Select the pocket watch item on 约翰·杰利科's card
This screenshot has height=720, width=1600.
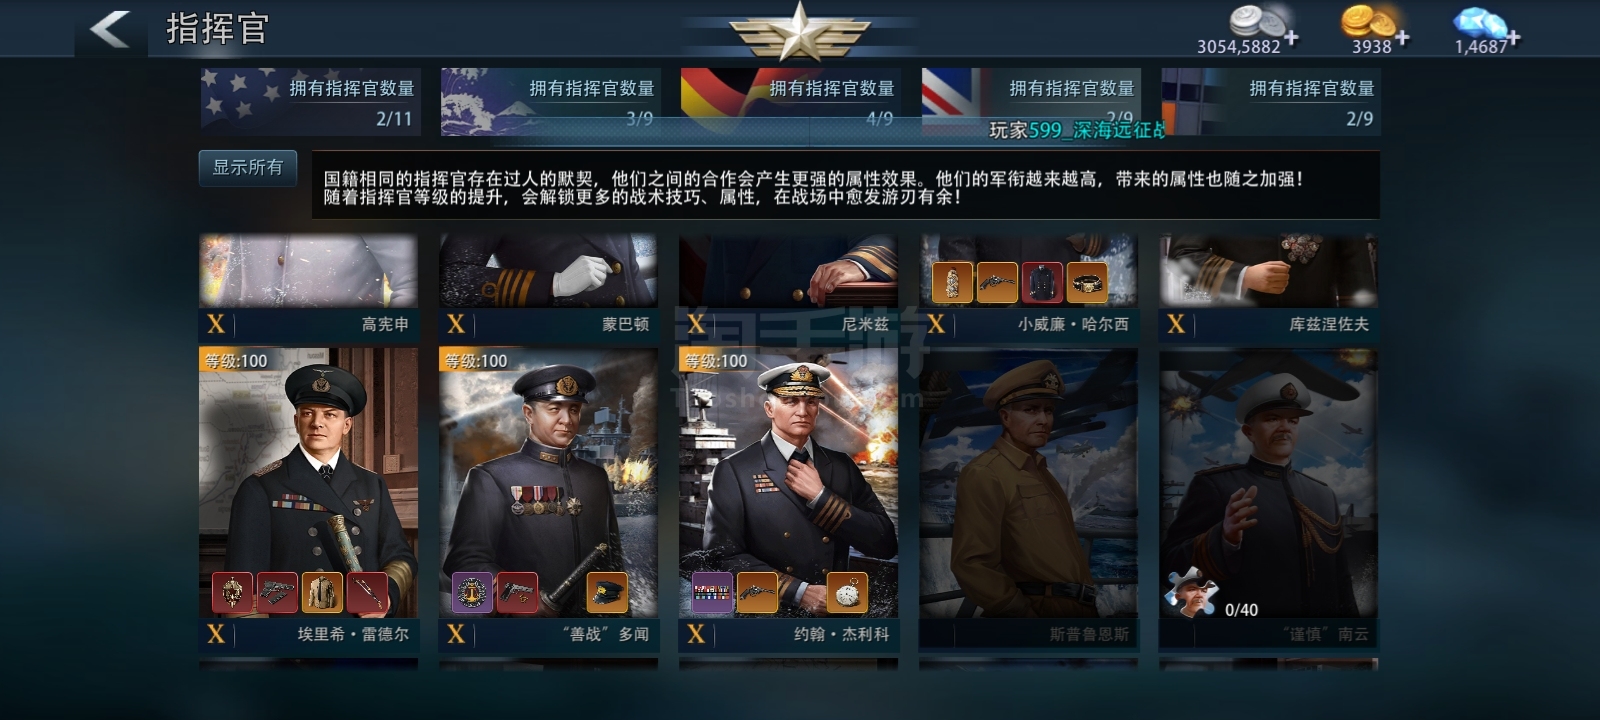click(x=847, y=593)
